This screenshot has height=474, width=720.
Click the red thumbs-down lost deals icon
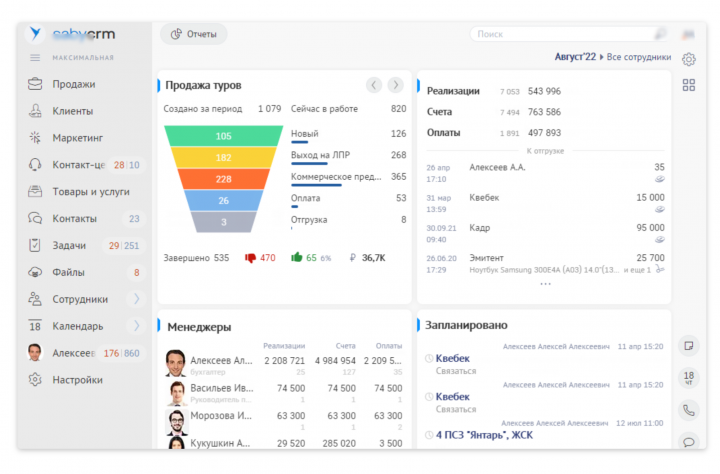(x=251, y=258)
